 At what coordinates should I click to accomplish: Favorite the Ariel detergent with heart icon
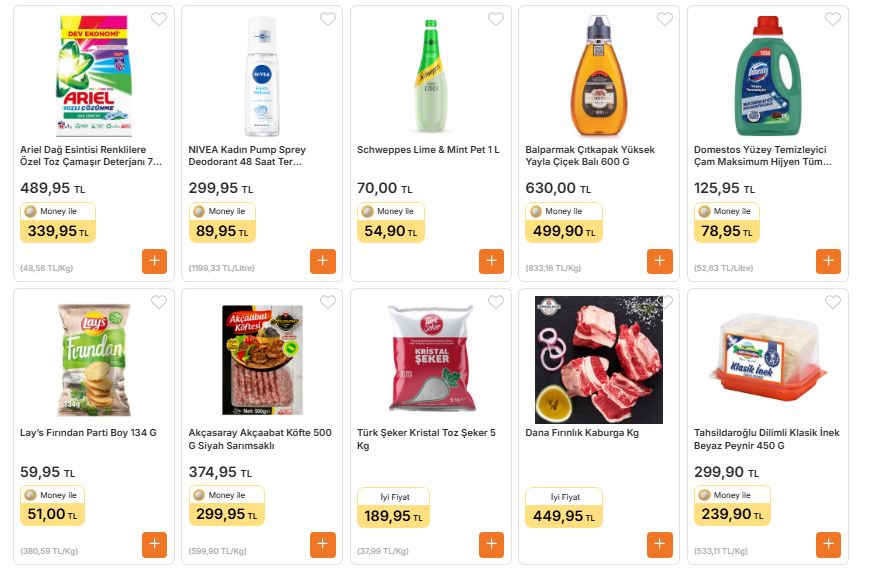point(159,19)
